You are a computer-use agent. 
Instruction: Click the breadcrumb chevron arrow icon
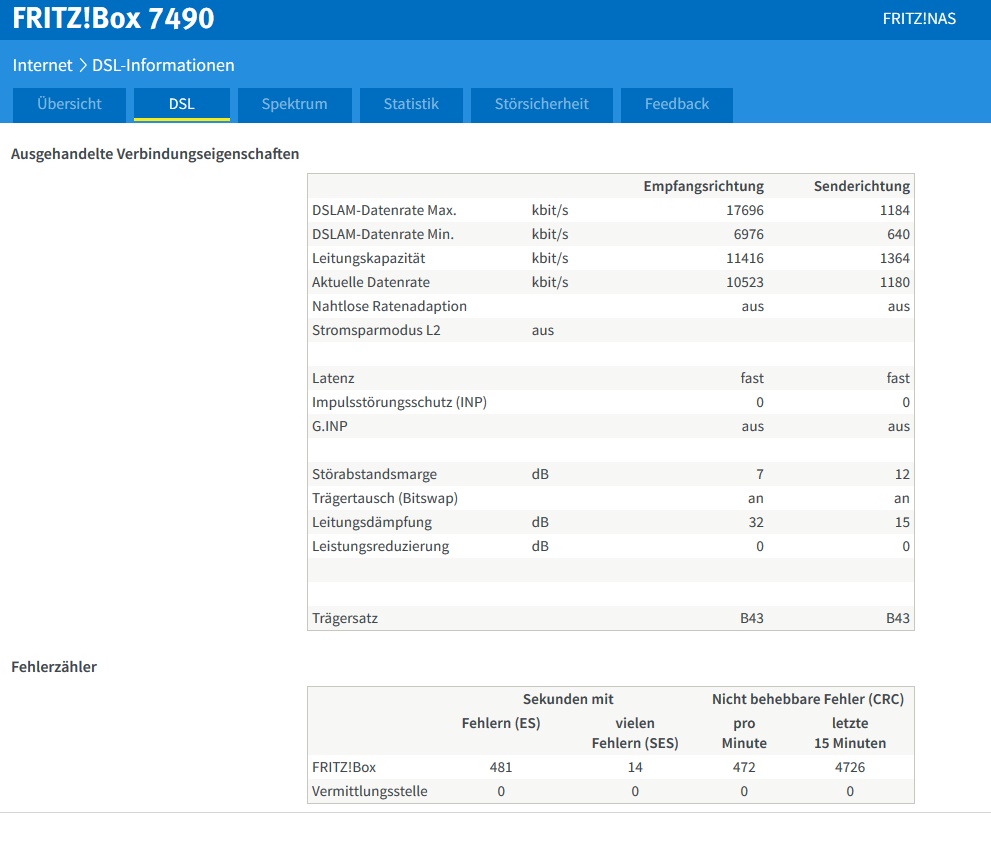83,65
